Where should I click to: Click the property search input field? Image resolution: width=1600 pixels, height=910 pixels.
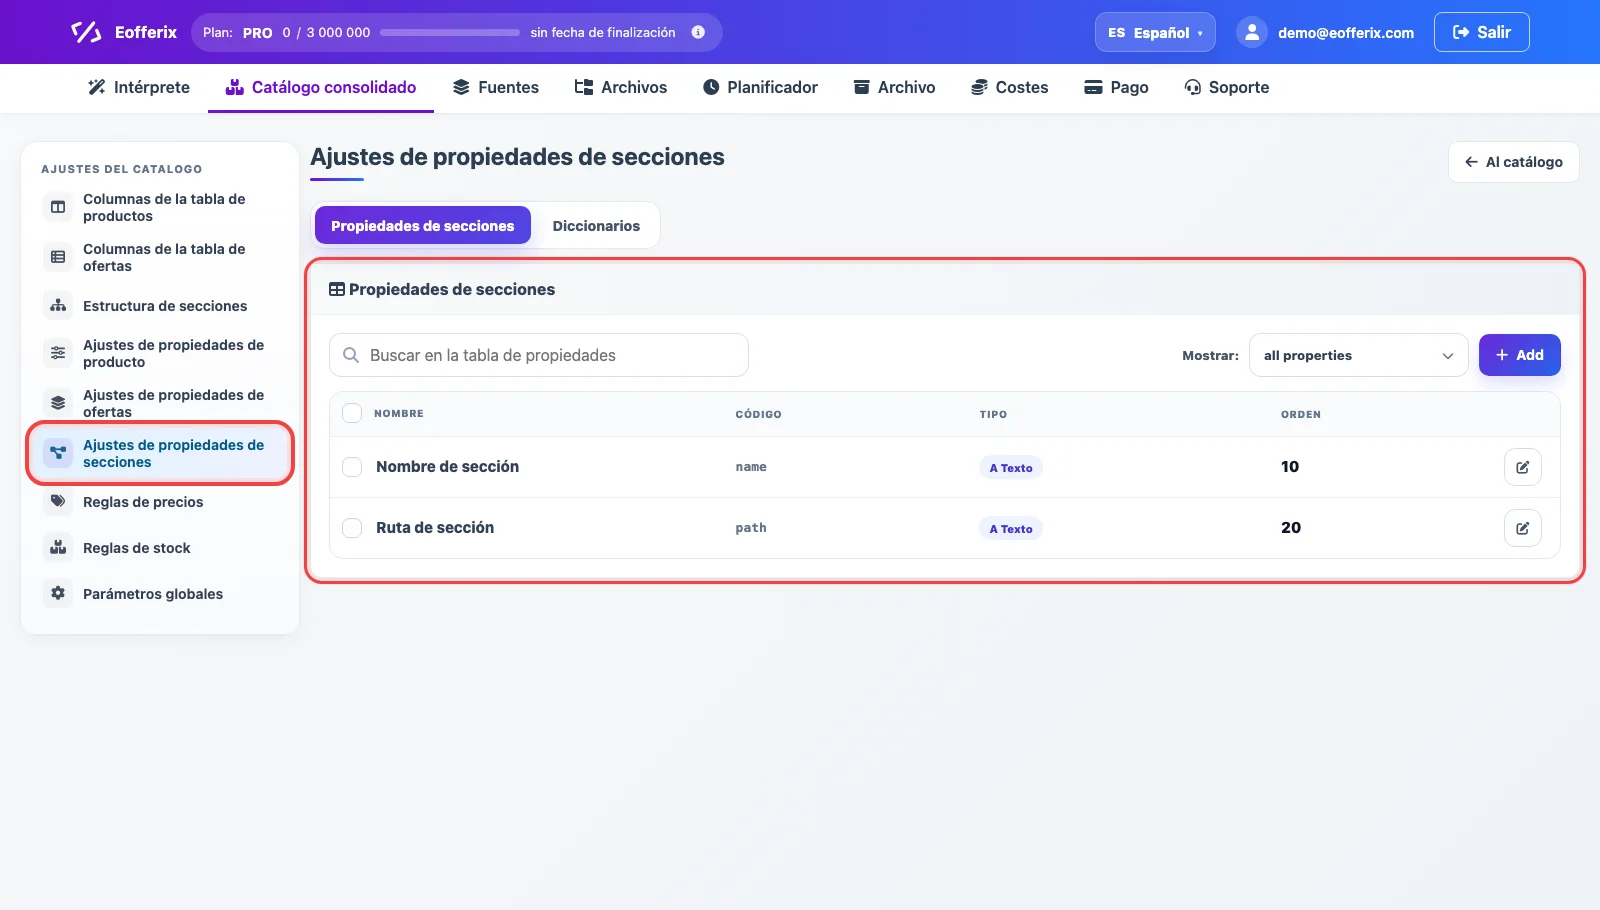click(x=538, y=355)
